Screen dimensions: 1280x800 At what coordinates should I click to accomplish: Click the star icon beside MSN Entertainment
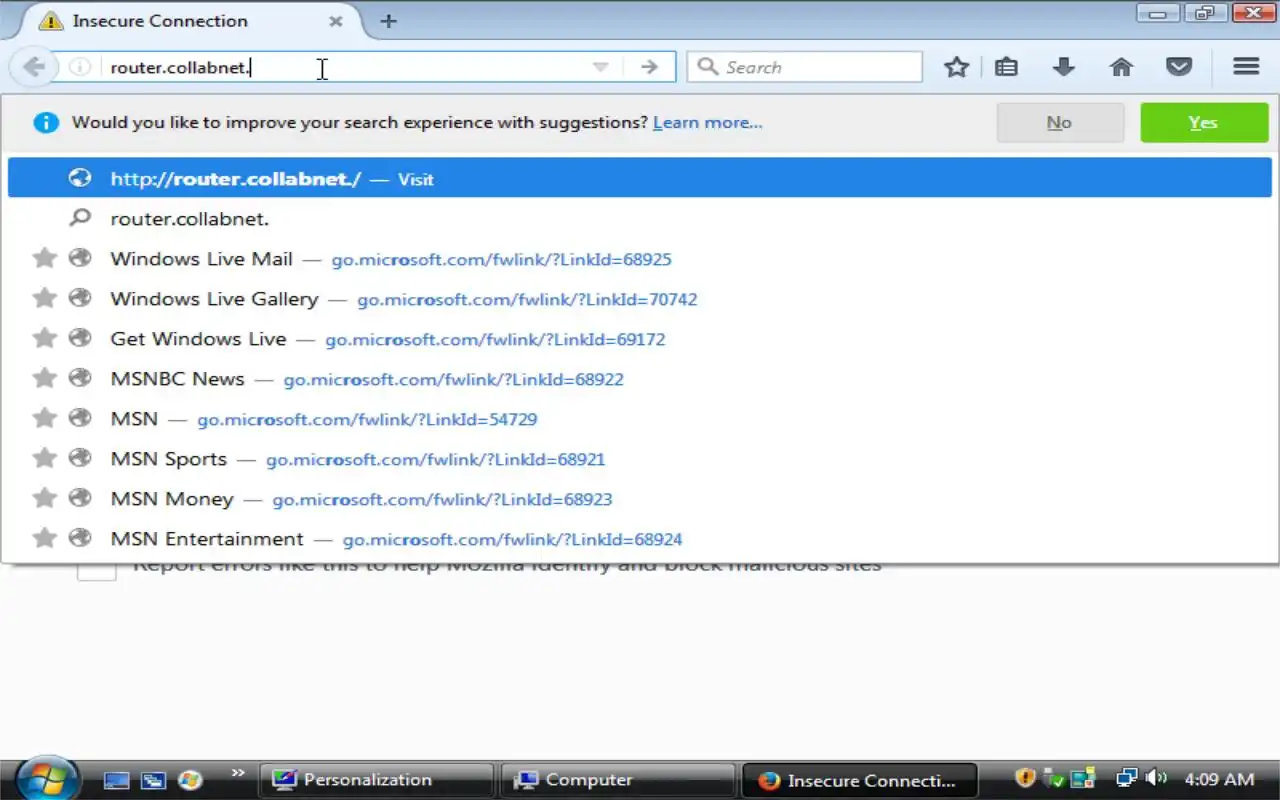[x=44, y=538]
